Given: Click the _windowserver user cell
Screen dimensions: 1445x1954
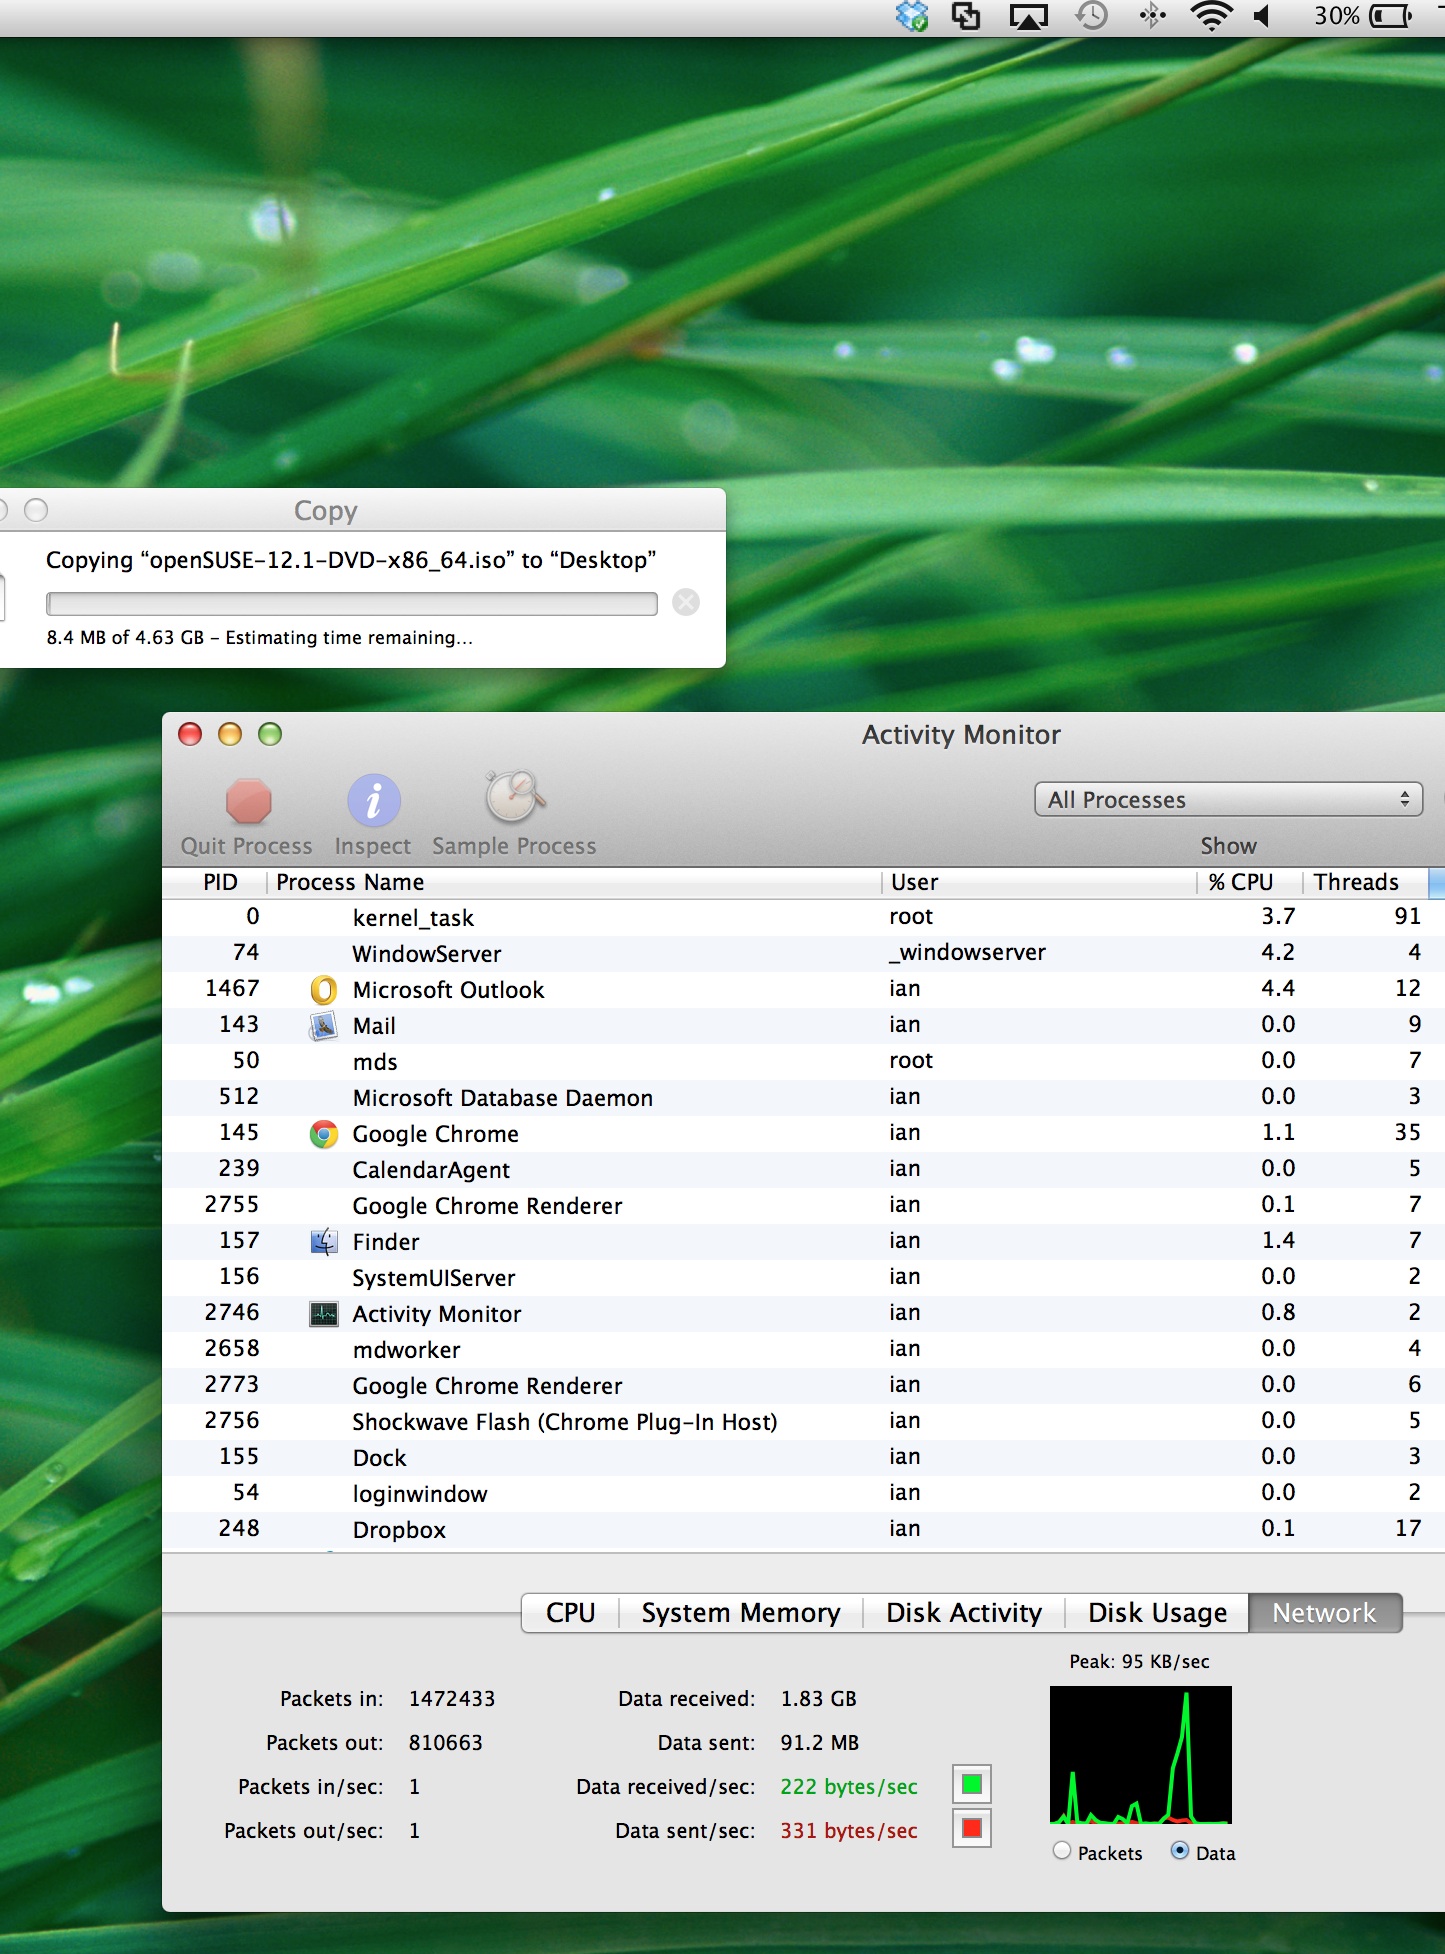Looking at the screenshot, I should (967, 952).
